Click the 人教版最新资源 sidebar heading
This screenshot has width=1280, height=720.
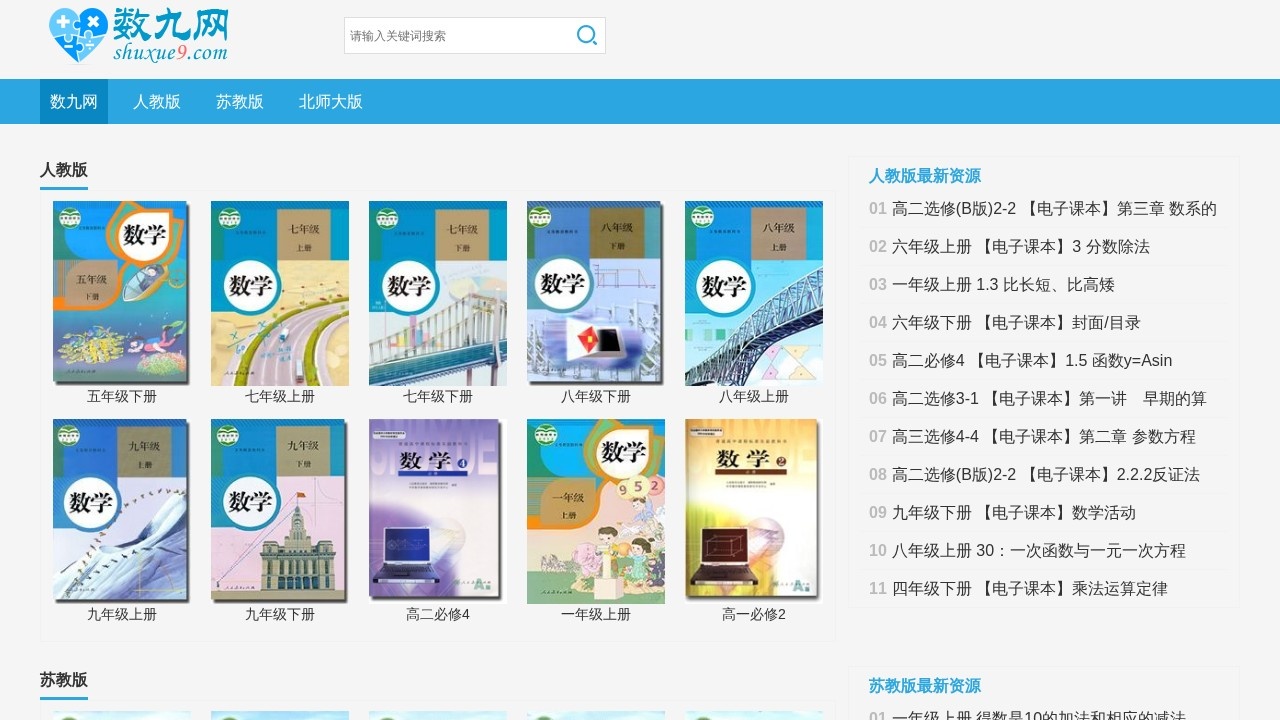pos(923,175)
